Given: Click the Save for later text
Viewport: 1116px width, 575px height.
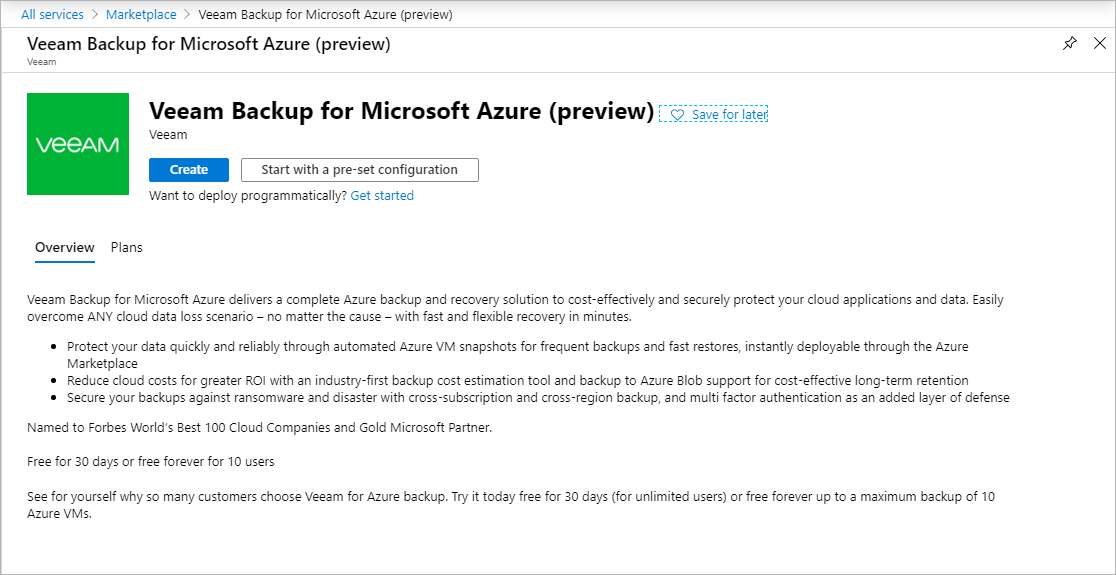Looking at the screenshot, I should 730,115.
